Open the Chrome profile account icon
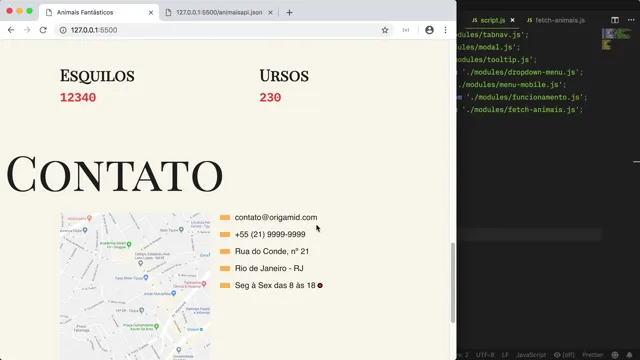This screenshot has width=640, height=360. tap(429, 30)
